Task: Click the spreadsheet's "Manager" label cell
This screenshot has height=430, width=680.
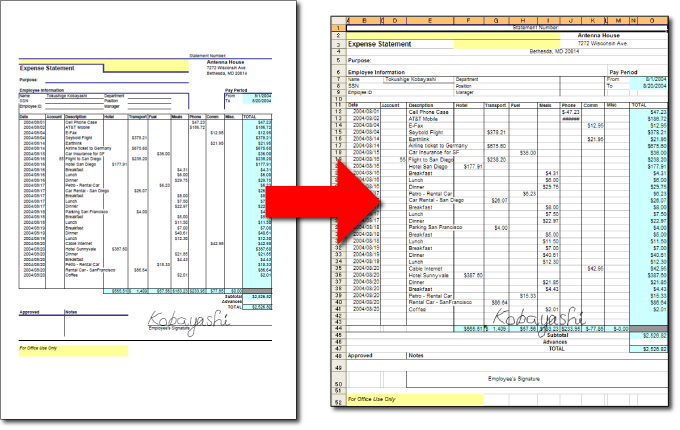Action: 465,92
